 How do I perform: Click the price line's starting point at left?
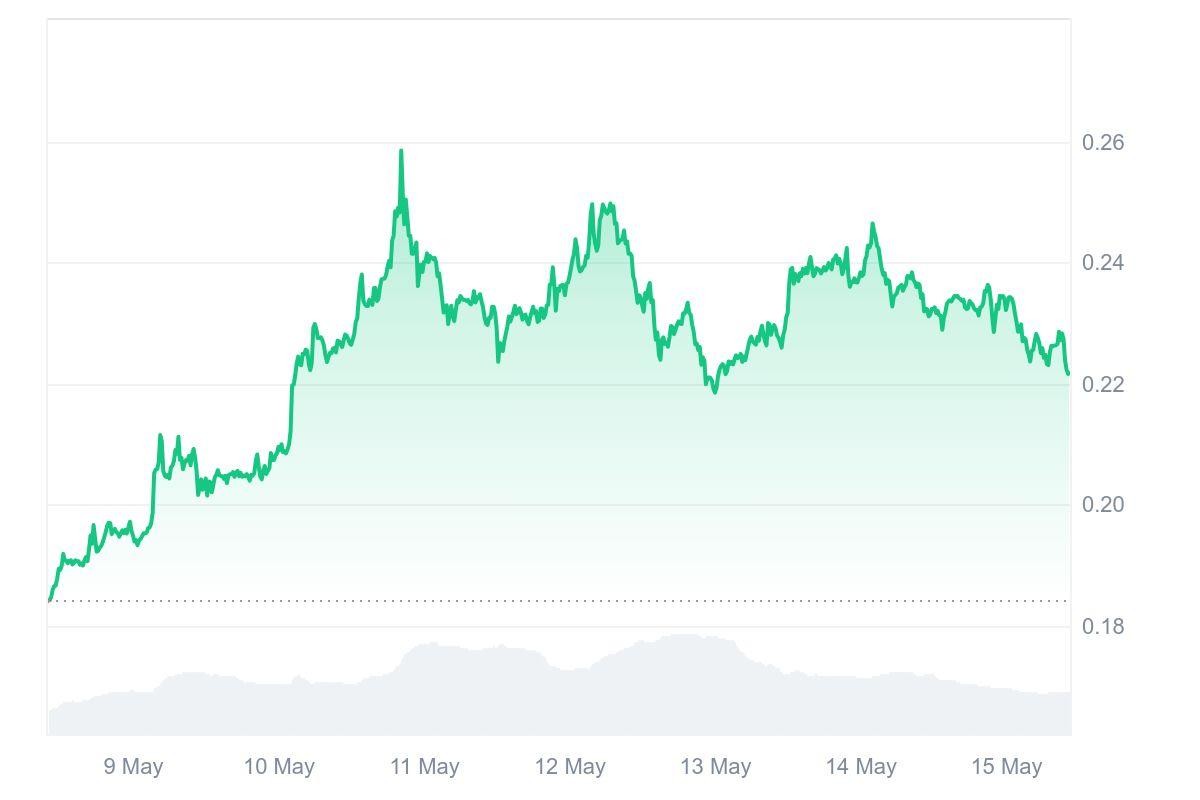pos(50,600)
